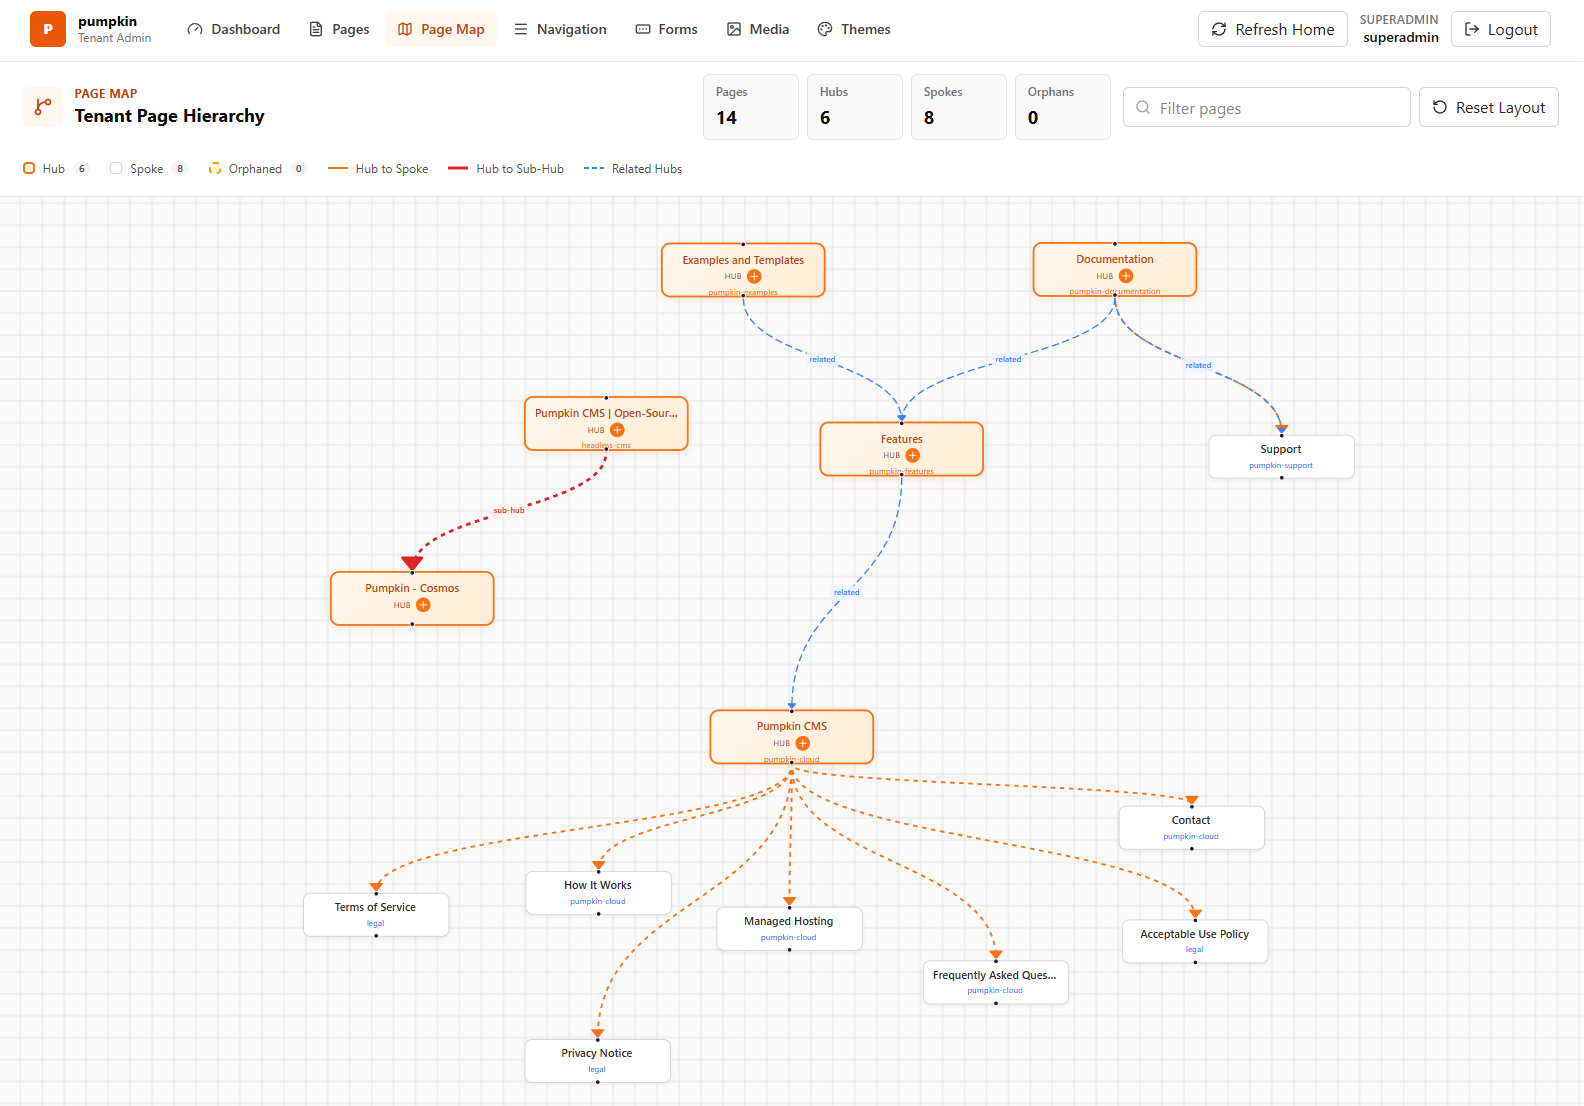Select the Terms of Service node

point(376,915)
